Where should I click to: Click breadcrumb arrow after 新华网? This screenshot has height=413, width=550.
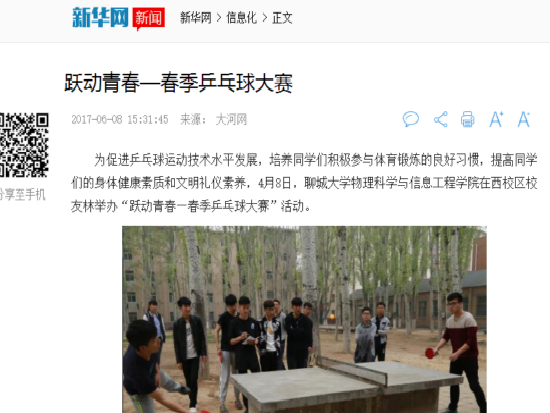(219, 18)
